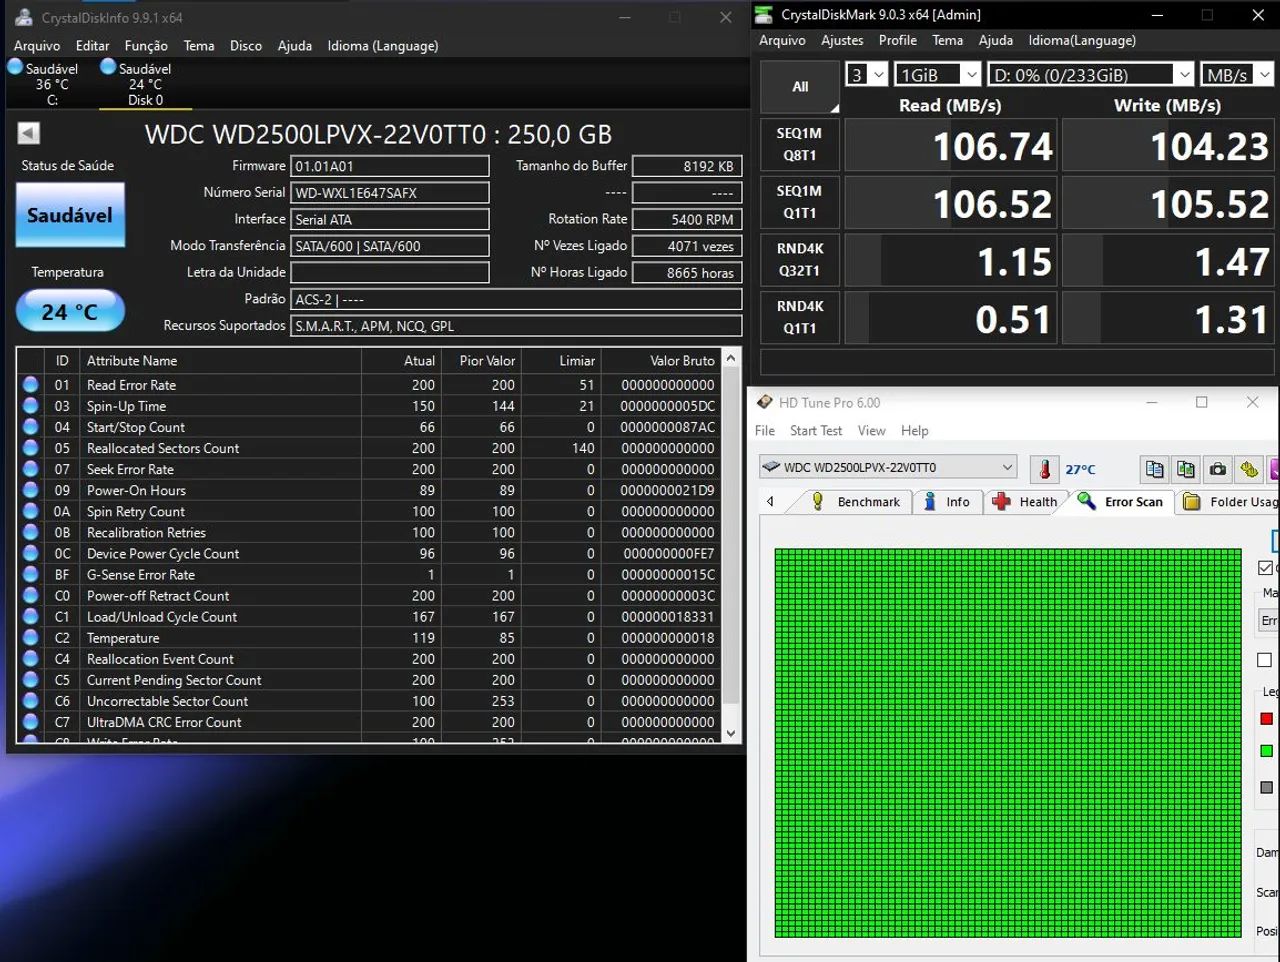Run the SEQ1M Q1T1 test
The image size is (1280, 962).
click(800, 202)
